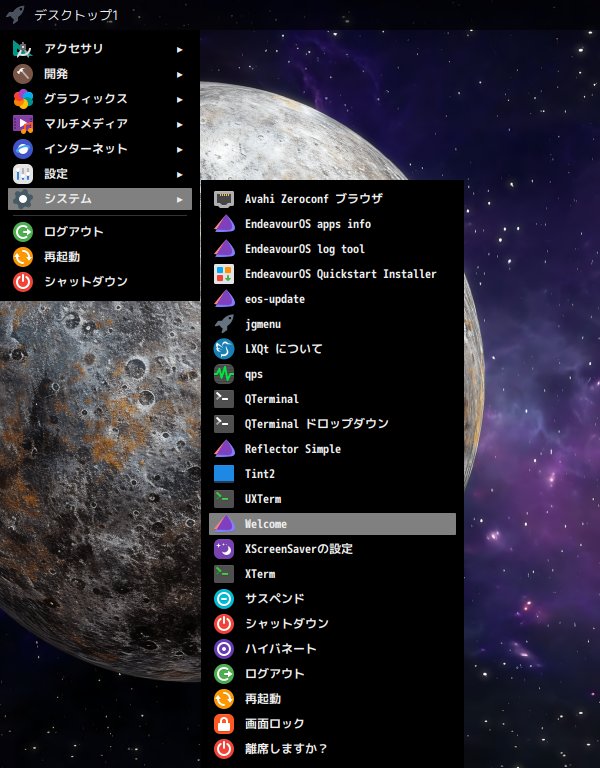
Task: Click the XScreenSaver settings icon
Action: coord(225,549)
